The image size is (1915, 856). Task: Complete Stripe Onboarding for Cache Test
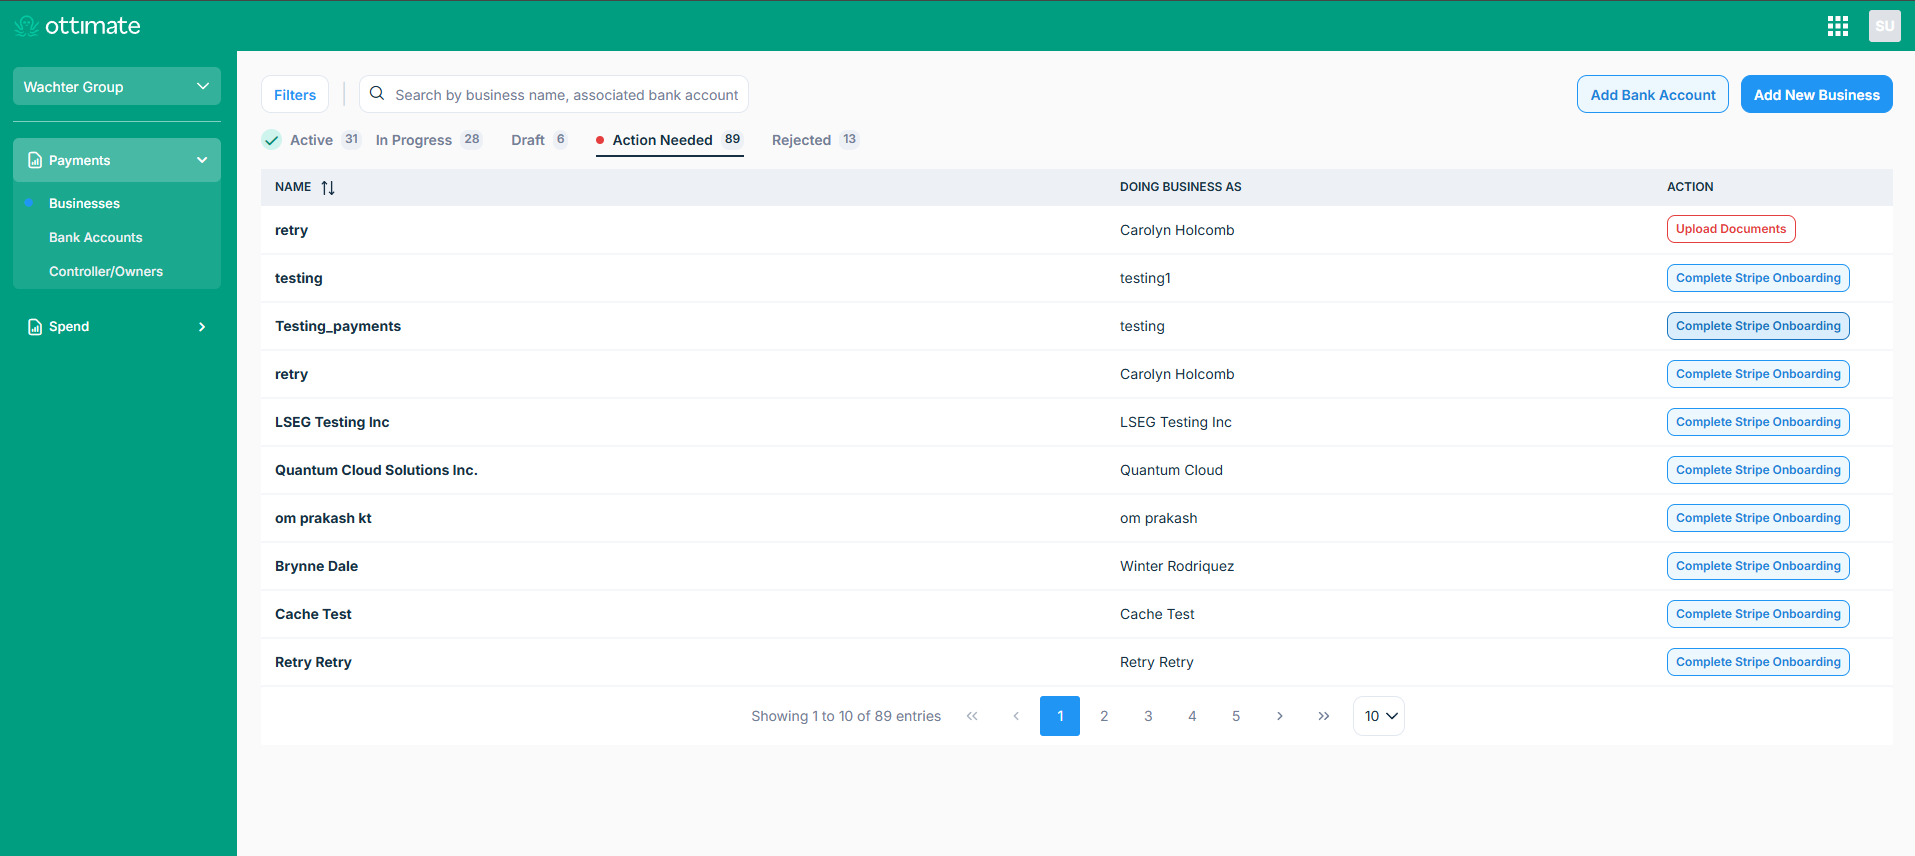click(x=1758, y=614)
